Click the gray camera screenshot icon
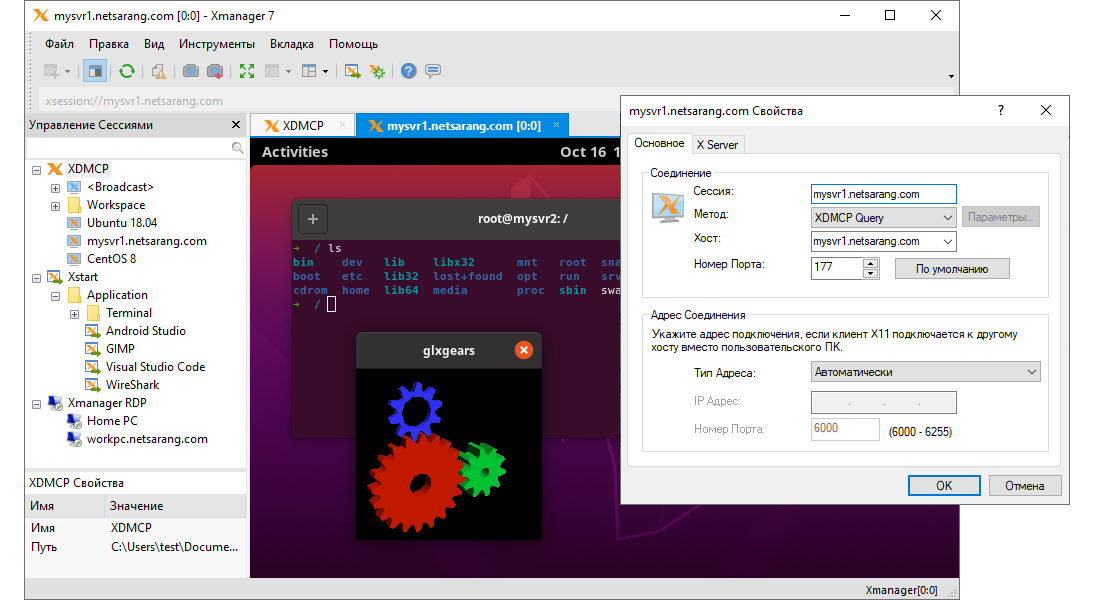The width and height of the screenshot is (1100, 600). coord(191,71)
